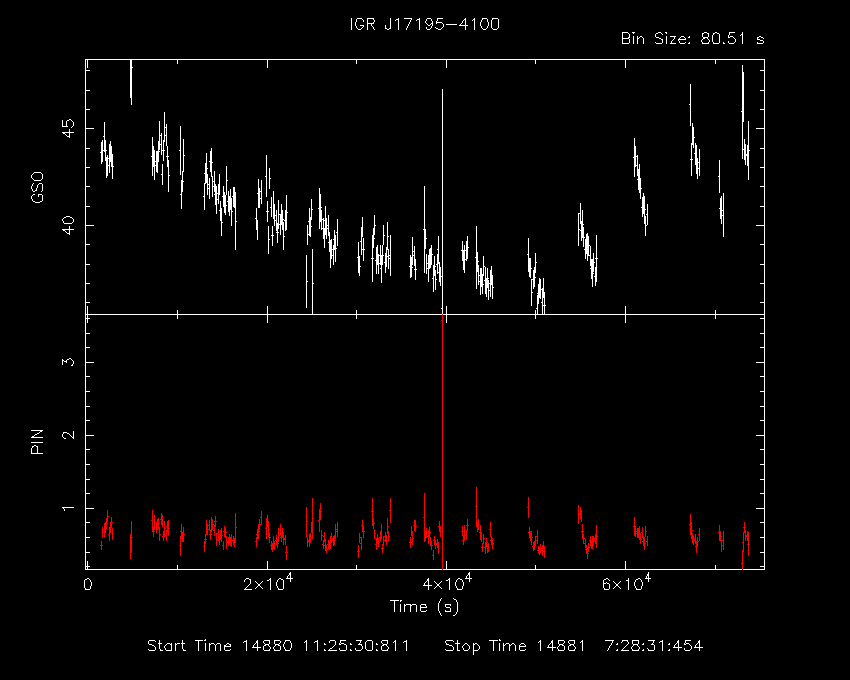Click the 3 tick label on PIN axis
The height and width of the screenshot is (680, 850).
tap(69, 362)
